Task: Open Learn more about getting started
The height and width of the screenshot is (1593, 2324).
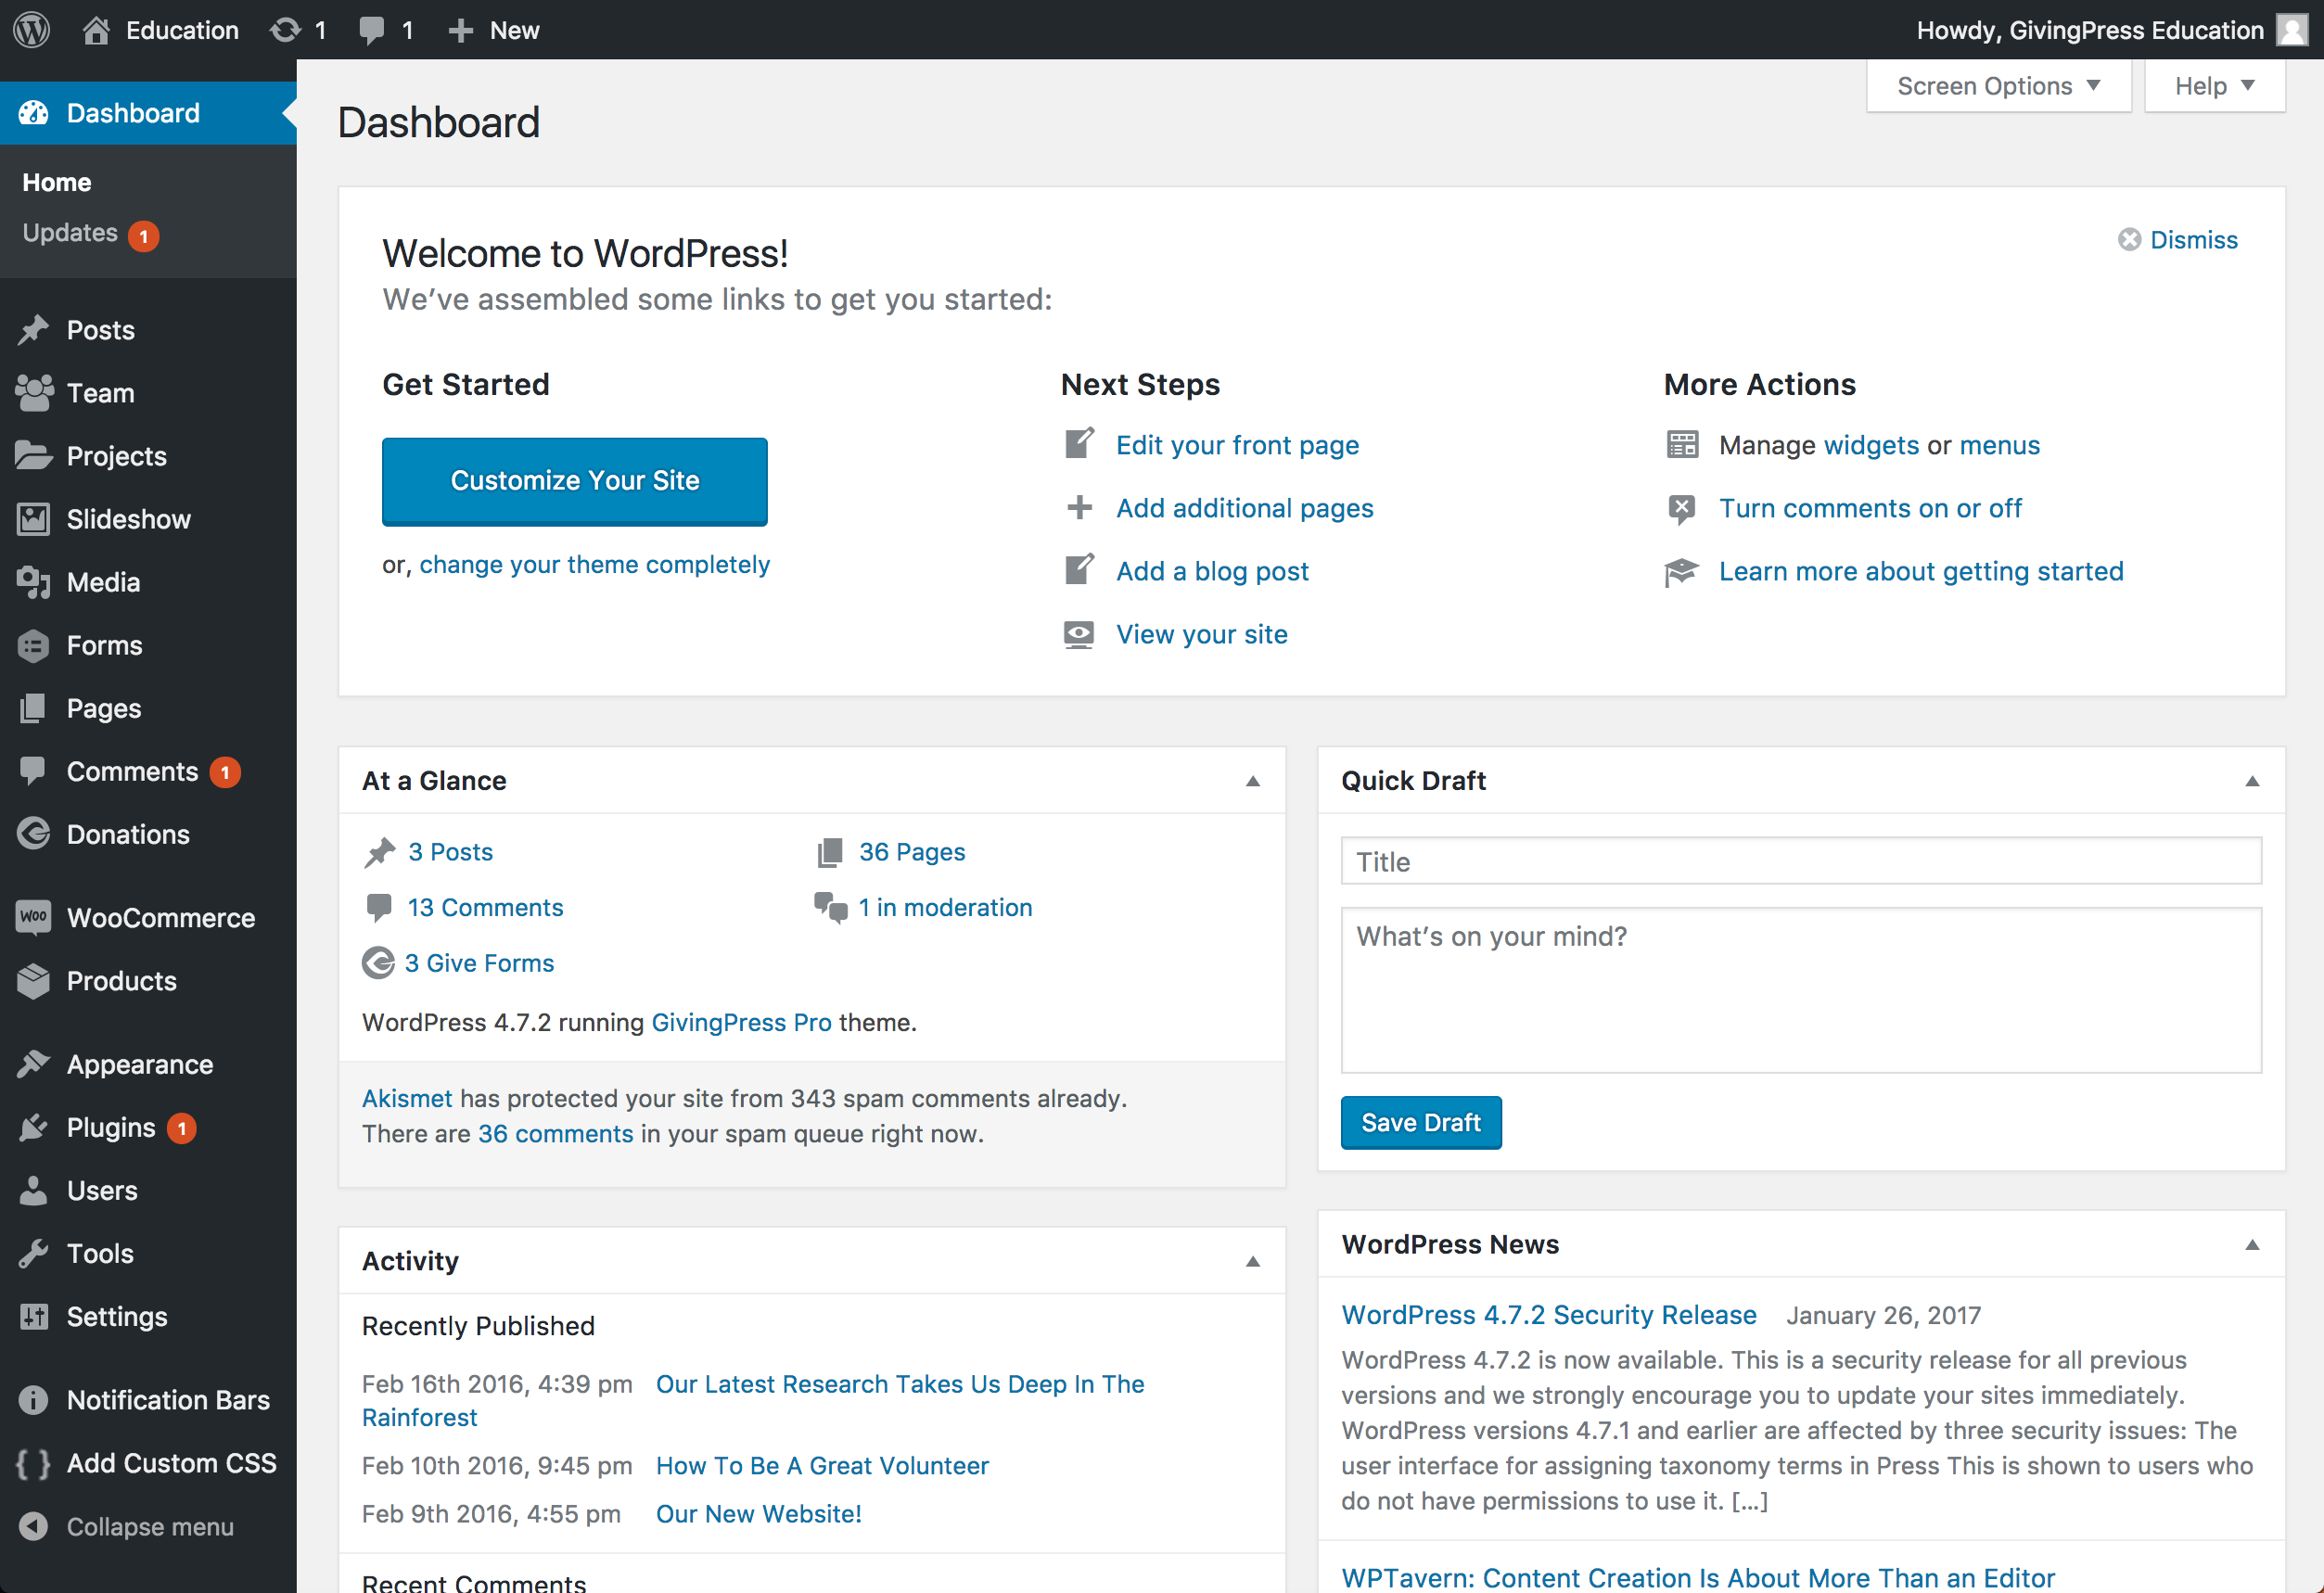Action: click(1921, 571)
